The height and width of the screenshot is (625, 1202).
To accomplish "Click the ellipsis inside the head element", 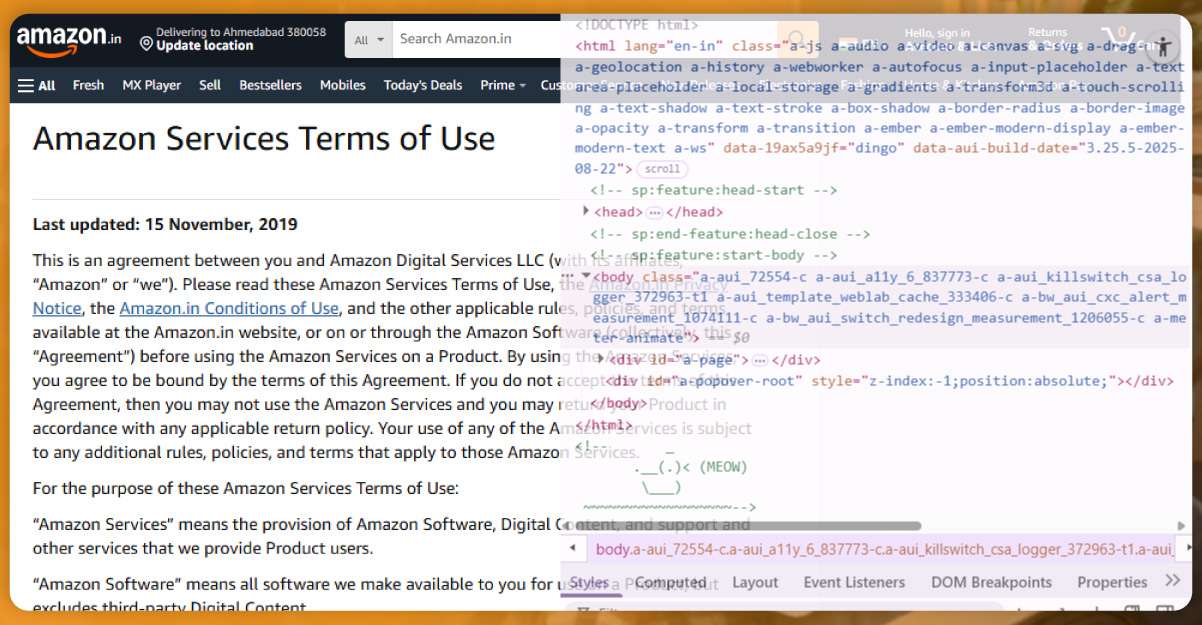I will coord(654,212).
